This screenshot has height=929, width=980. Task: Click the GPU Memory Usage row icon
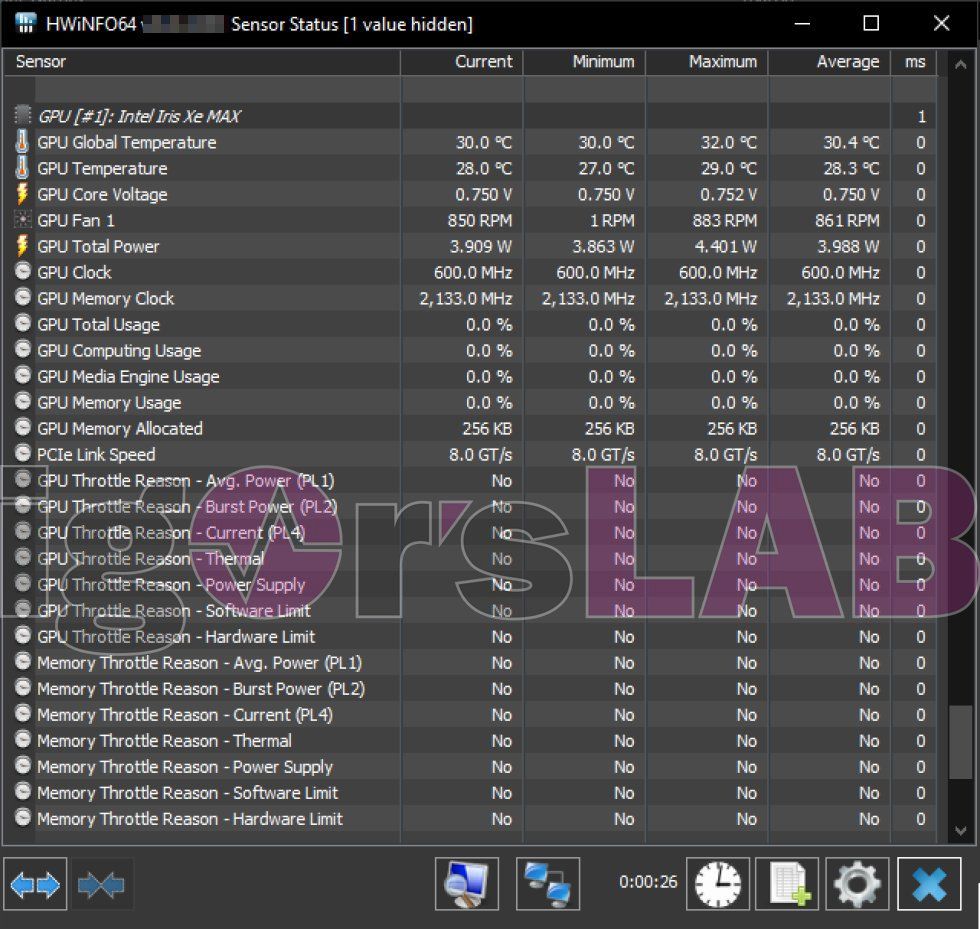pos(22,401)
